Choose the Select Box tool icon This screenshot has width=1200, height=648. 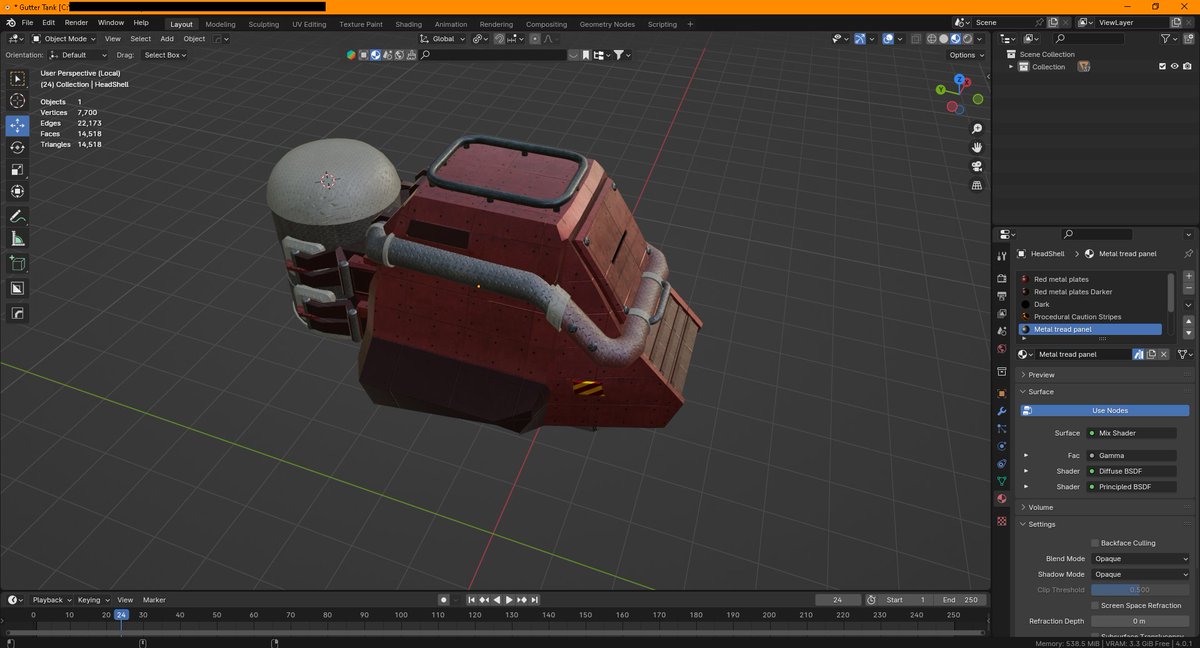click(17, 78)
